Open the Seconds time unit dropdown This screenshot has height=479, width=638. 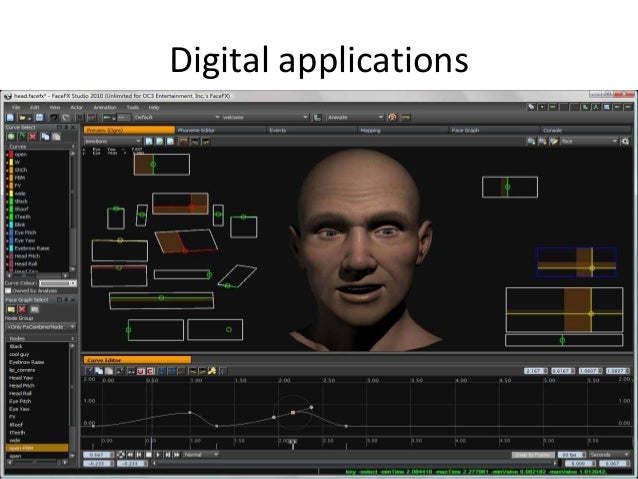coord(609,455)
